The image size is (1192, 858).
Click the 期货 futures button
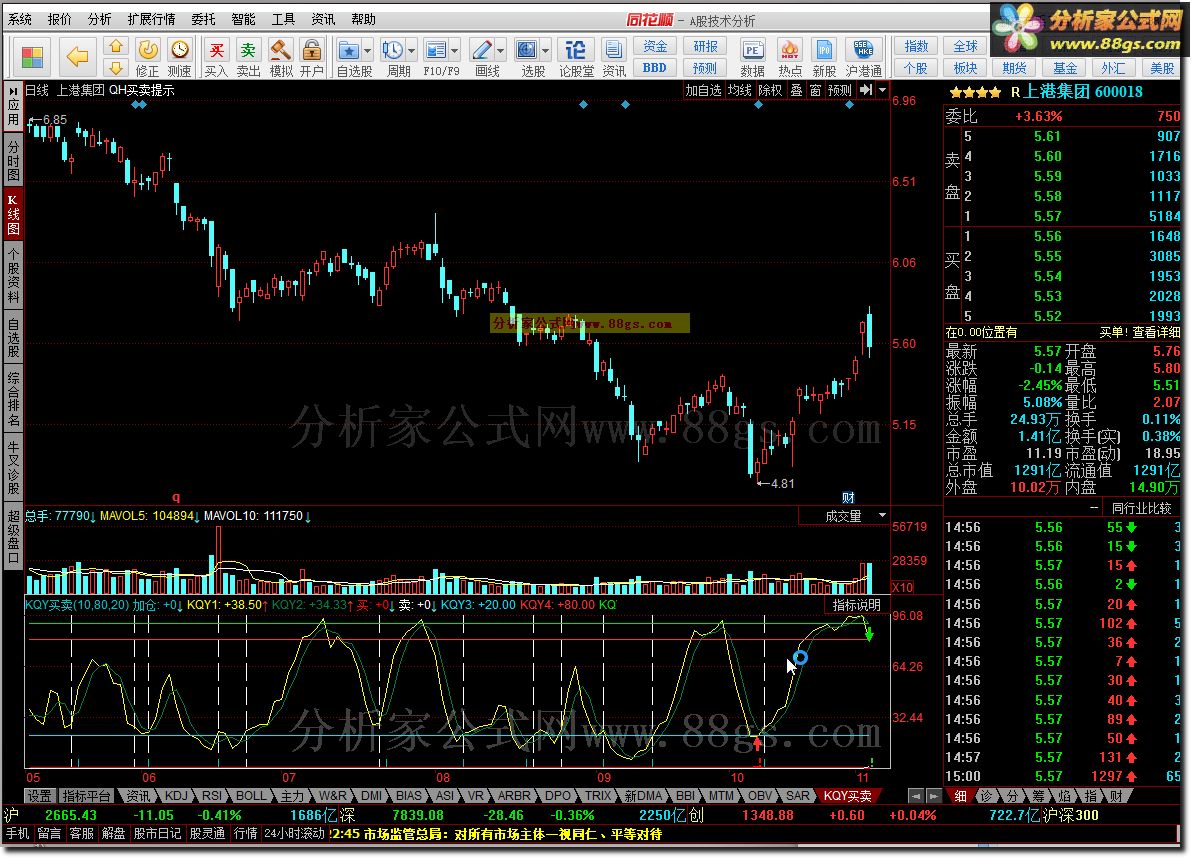pyautogui.click(x=1014, y=68)
